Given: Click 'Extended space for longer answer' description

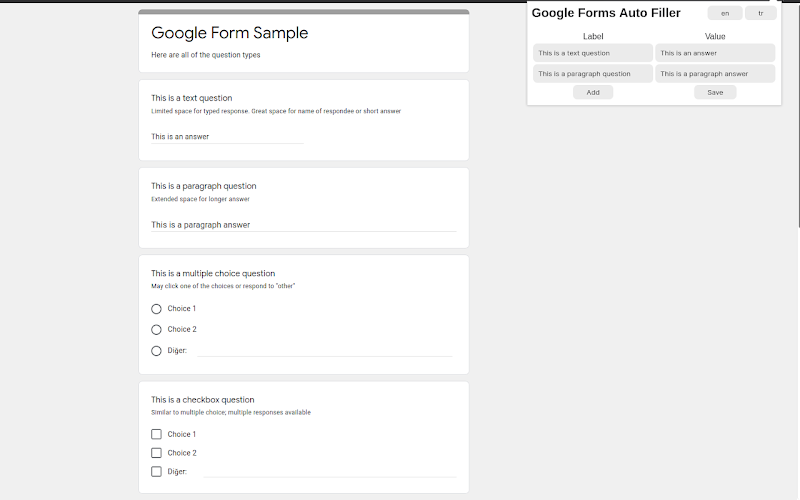Looking at the screenshot, I should tap(200, 199).
